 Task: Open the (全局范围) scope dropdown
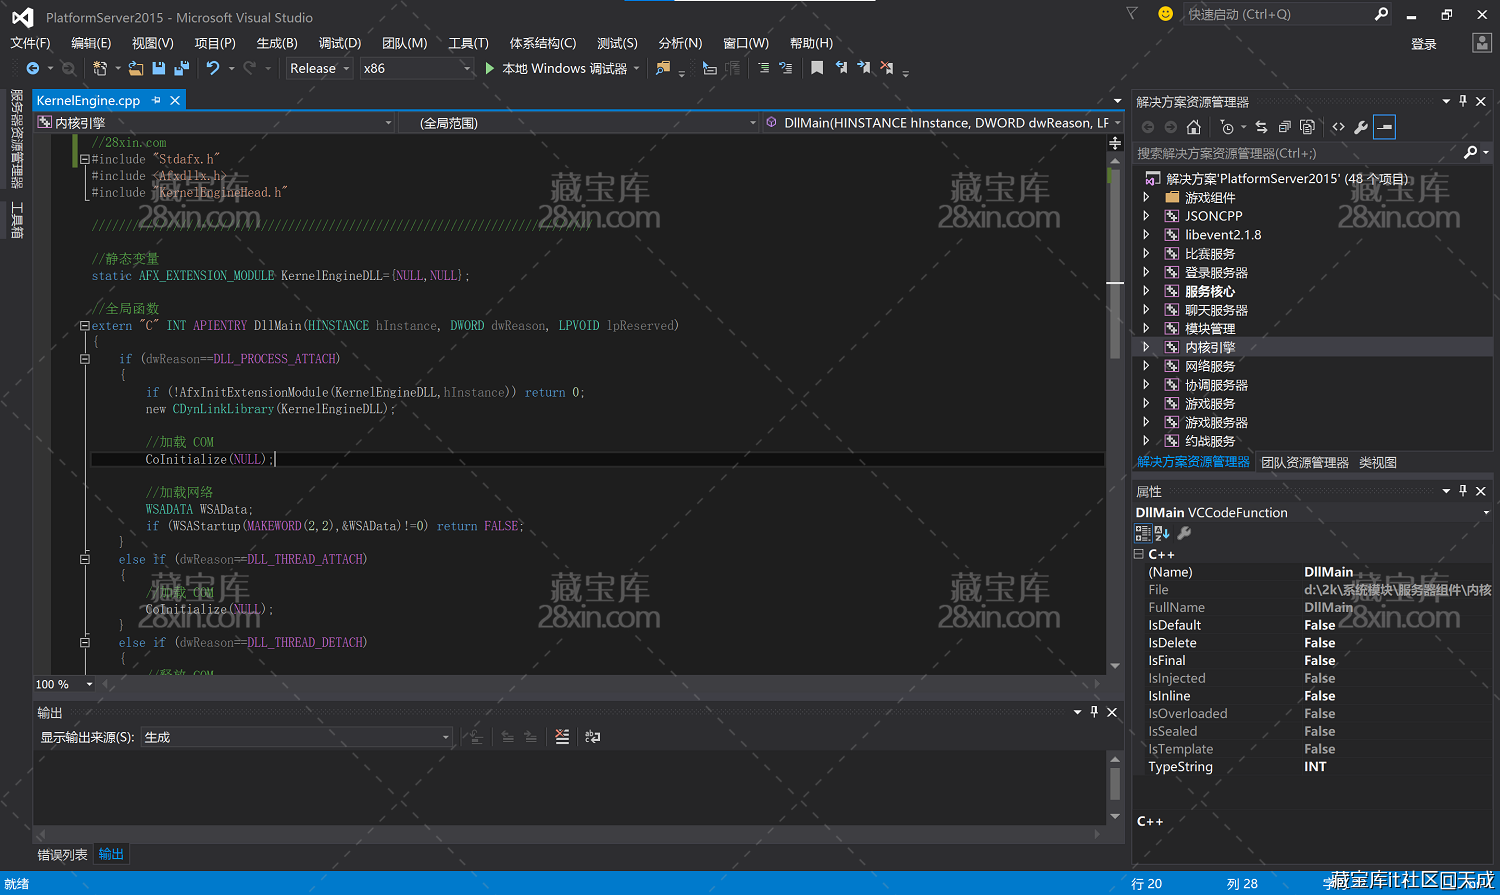pos(579,123)
